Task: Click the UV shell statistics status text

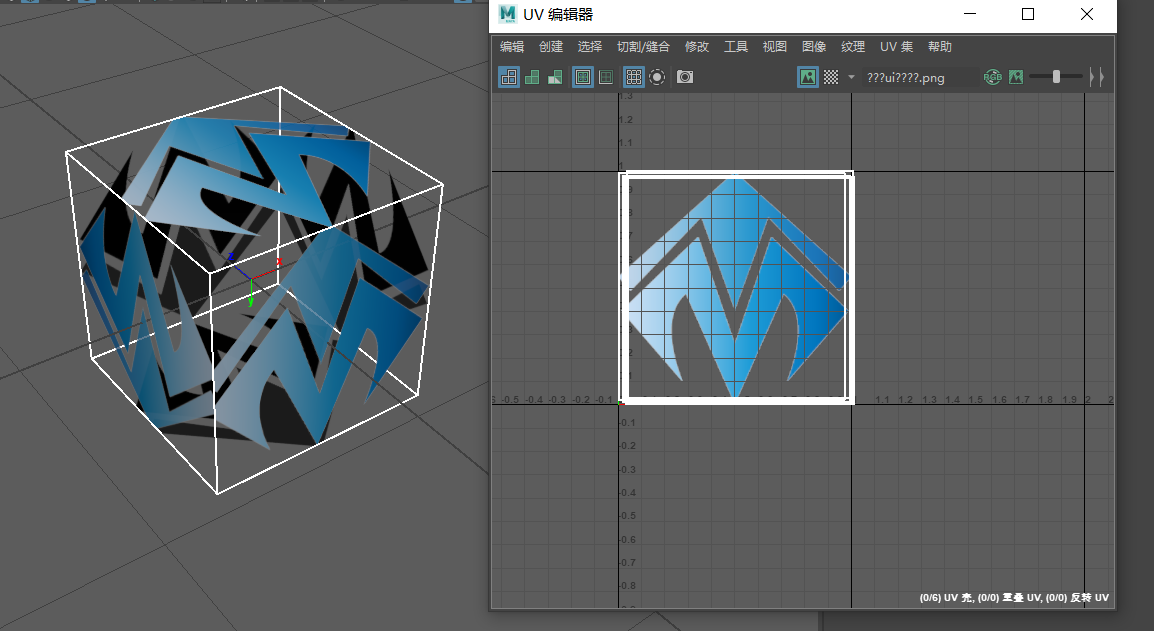Action: [x=1014, y=597]
